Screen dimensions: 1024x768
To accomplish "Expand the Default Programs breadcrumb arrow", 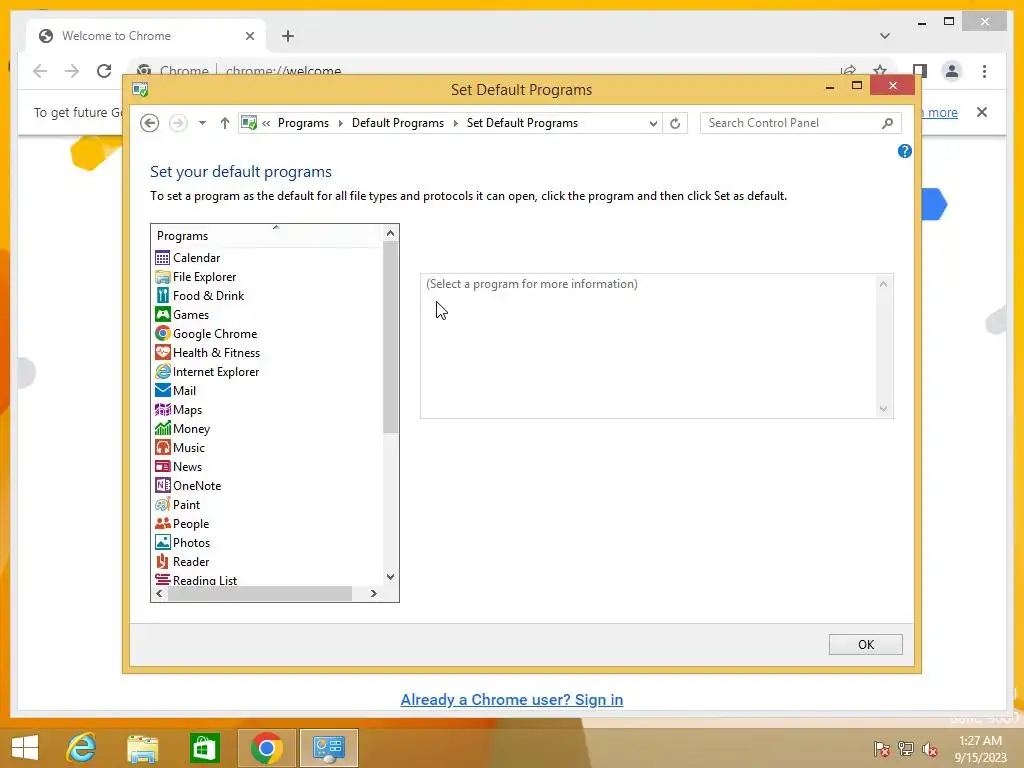I will 455,123.
